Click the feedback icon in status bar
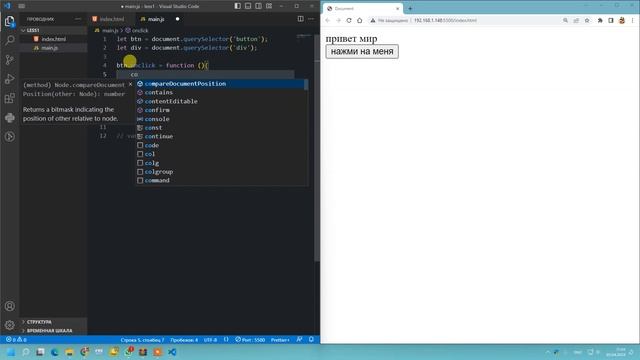This screenshot has height=360, width=640. [300, 340]
